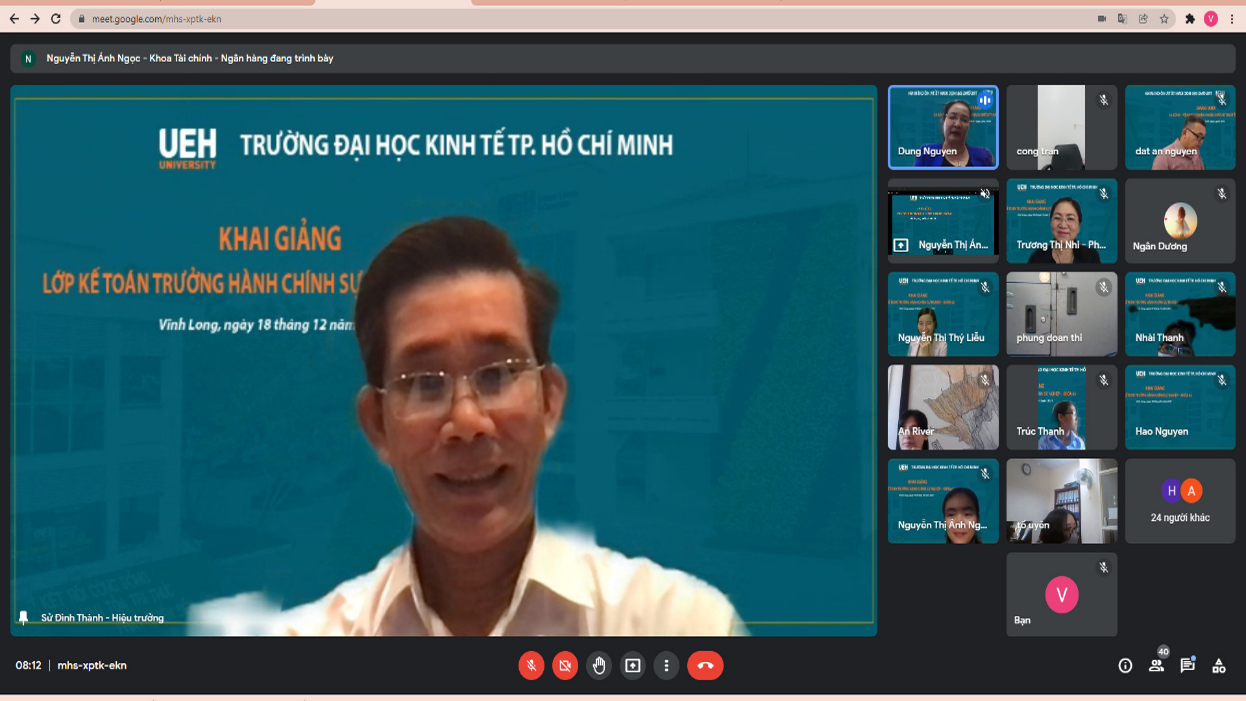Open the in-call chat panel
Viewport: 1246px width, 701px height.
1188,665
